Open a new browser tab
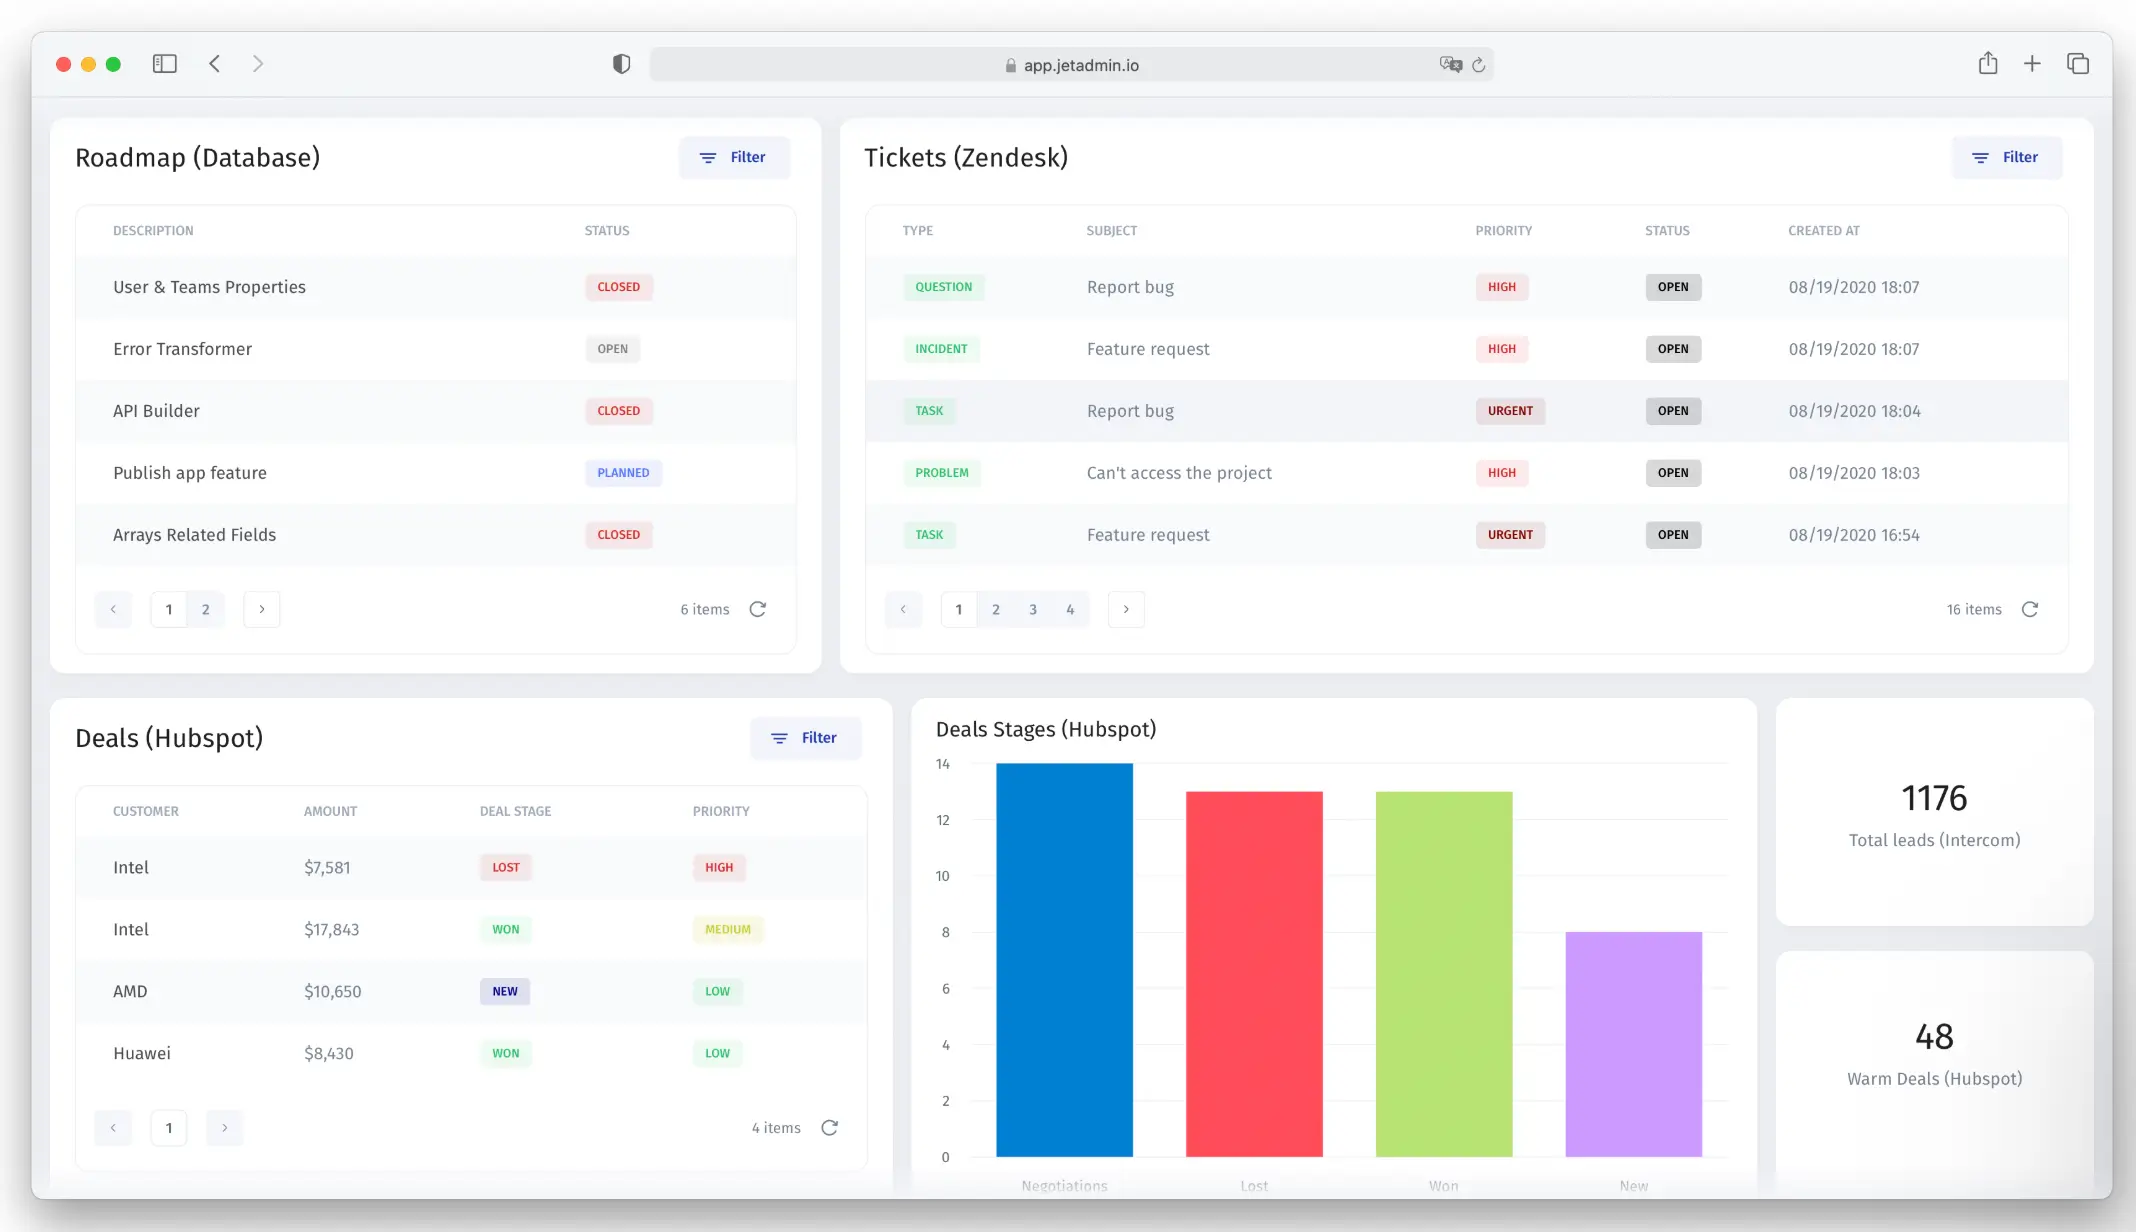Viewport: 2136px width, 1232px height. (2032, 62)
